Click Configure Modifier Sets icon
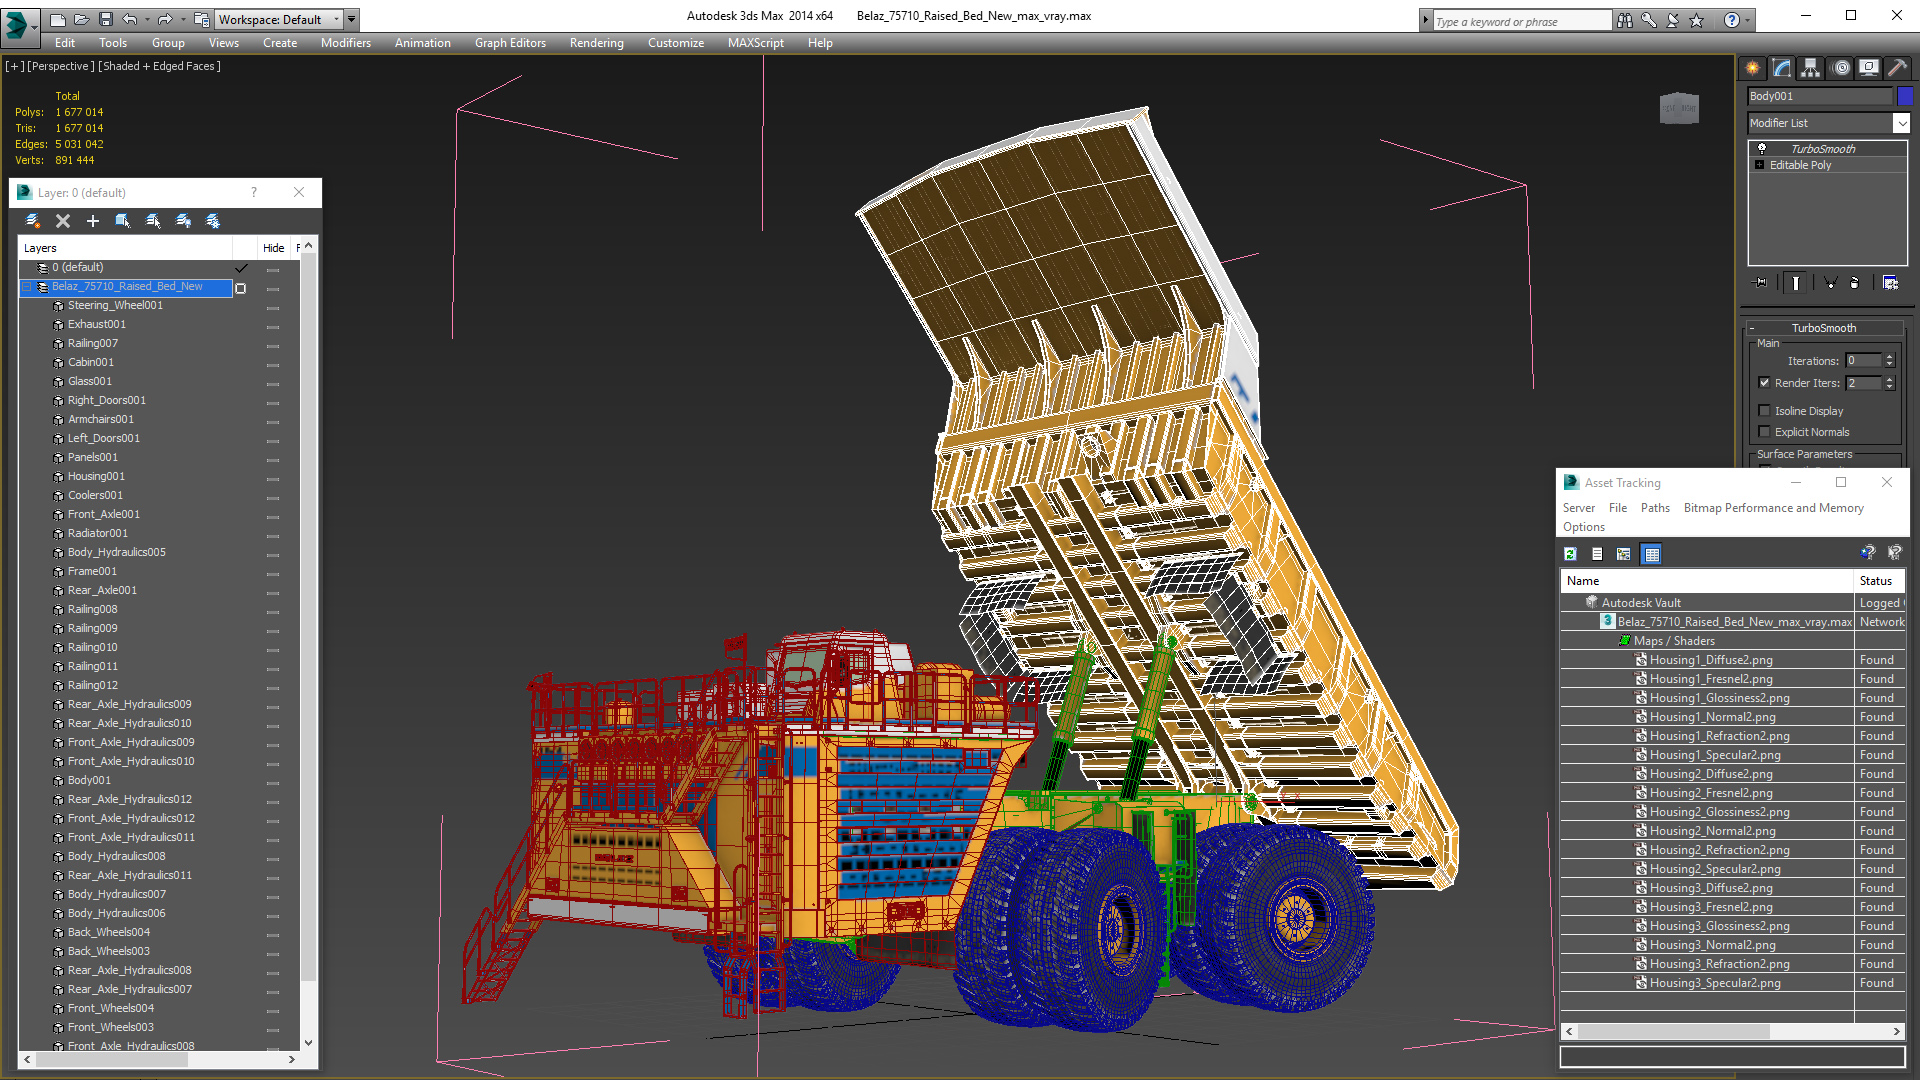1920x1080 pixels. [1890, 283]
